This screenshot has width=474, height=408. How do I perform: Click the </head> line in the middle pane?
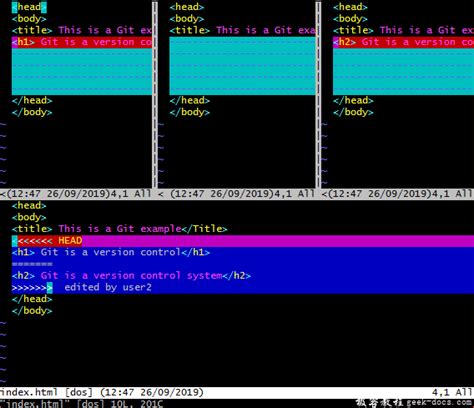click(x=190, y=100)
